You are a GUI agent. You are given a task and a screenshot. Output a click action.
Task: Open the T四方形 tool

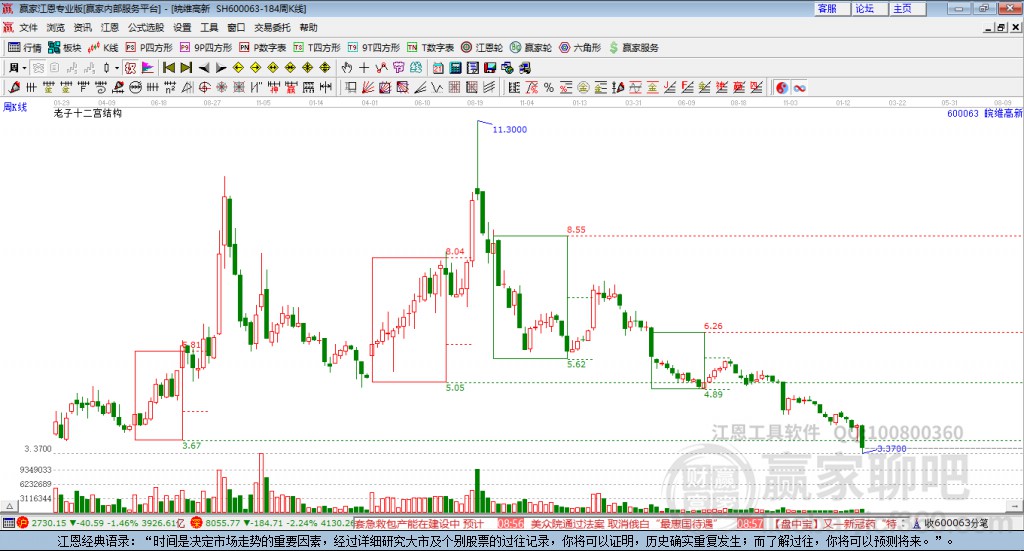coord(317,48)
